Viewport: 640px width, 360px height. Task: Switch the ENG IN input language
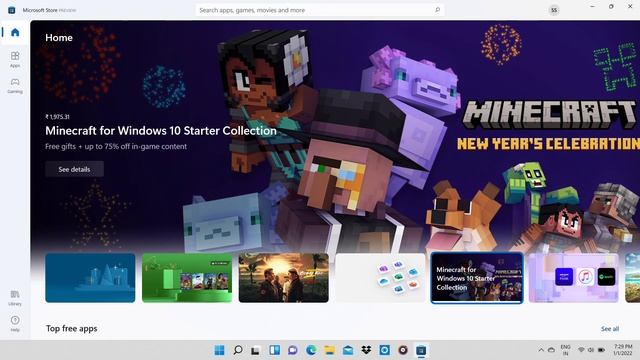[565, 350]
